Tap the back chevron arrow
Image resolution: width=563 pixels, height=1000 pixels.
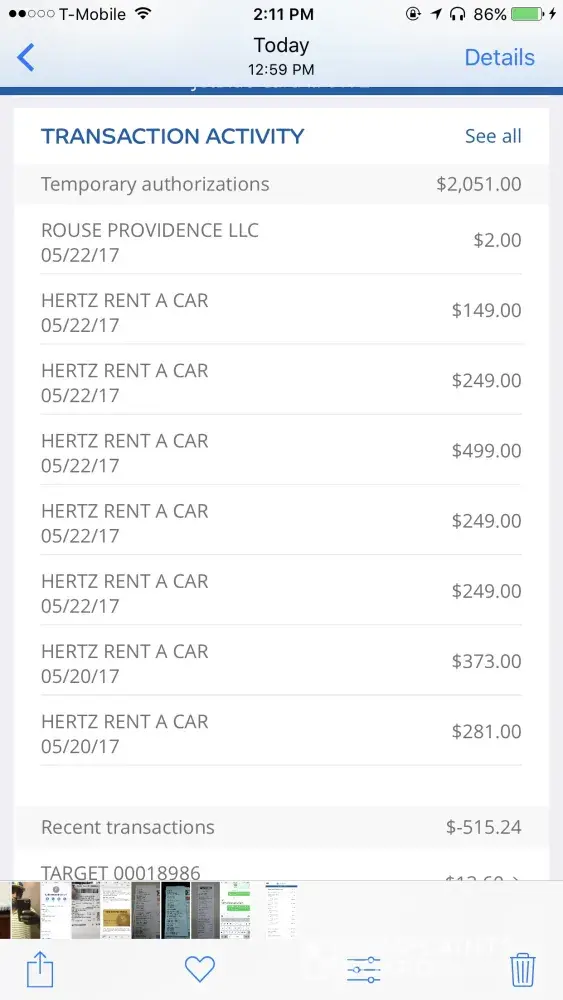click(26, 57)
